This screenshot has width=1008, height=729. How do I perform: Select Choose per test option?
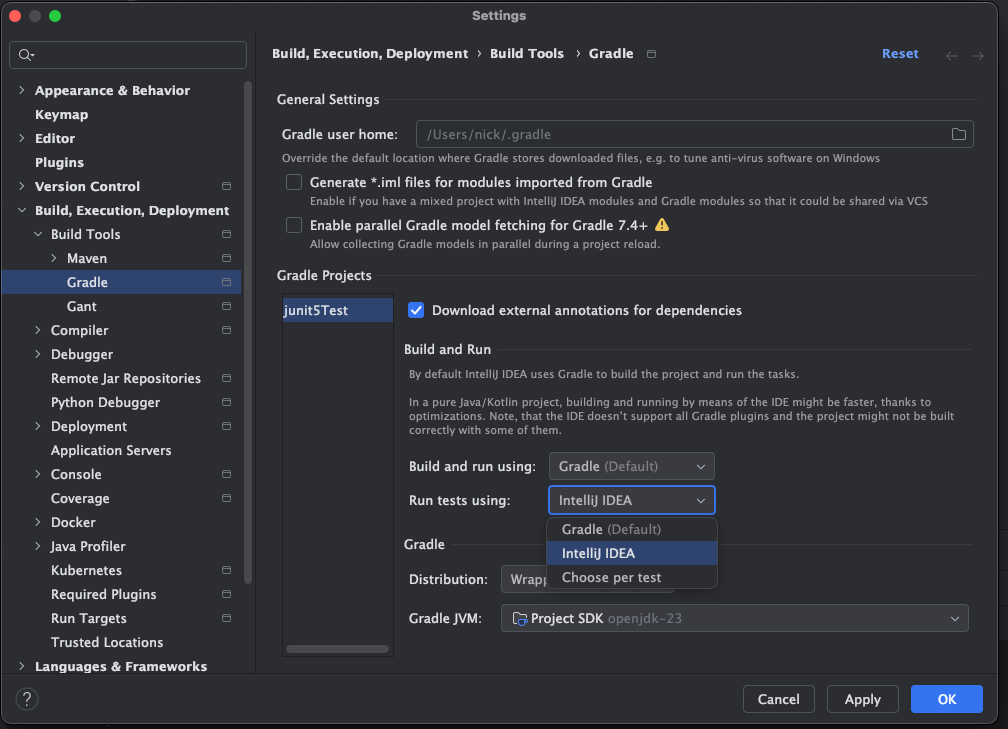click(631, 577)
